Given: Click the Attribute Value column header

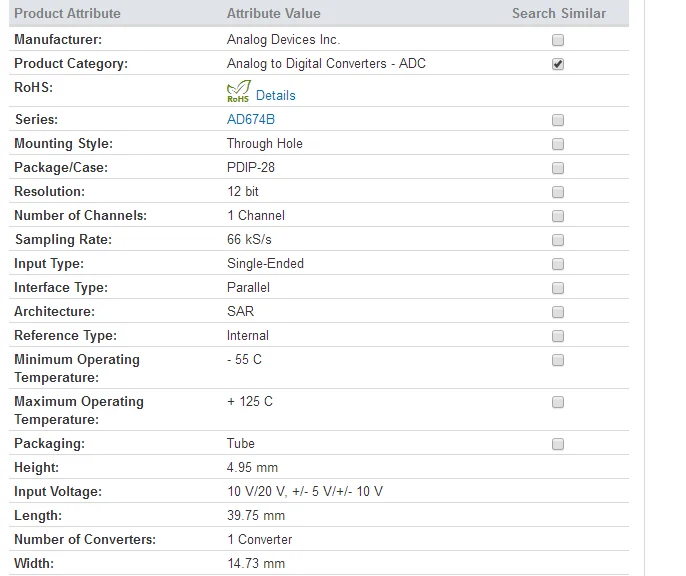Looking at the screenshot, I should pos(273,13).
